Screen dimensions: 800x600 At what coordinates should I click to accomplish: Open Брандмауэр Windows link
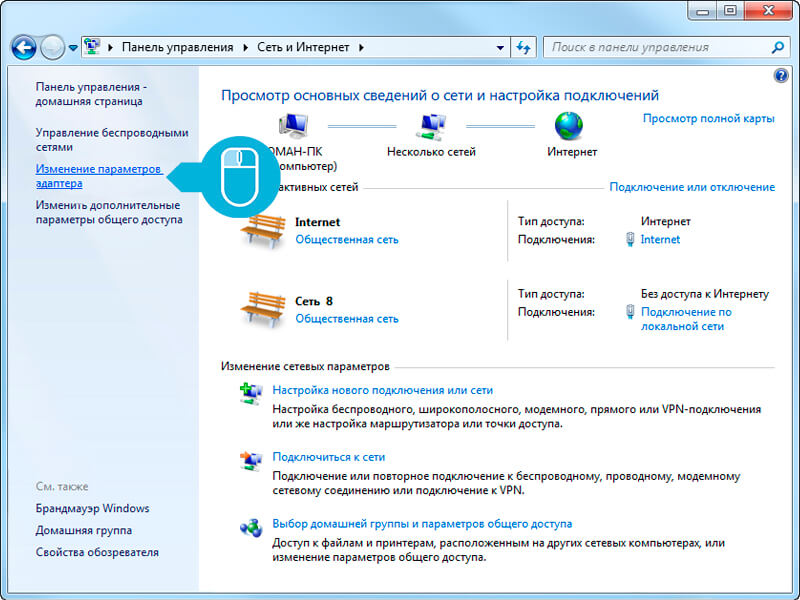pos(92,509)
